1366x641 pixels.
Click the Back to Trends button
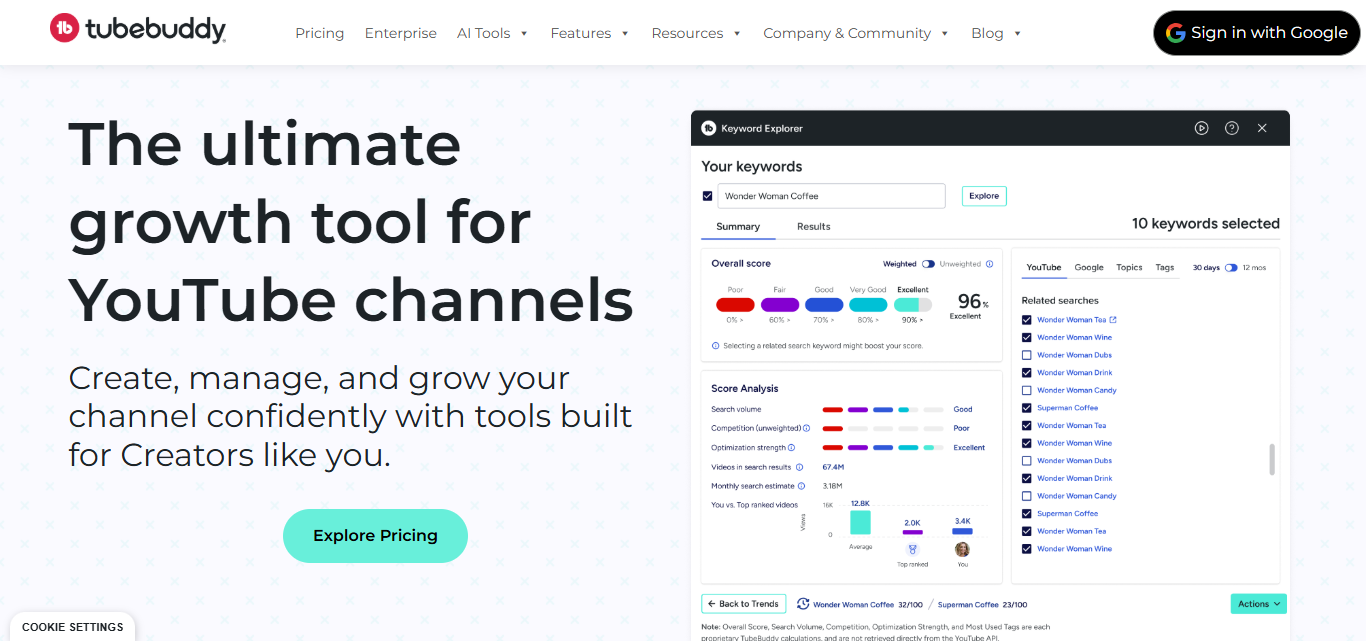(x=743, y=604)
